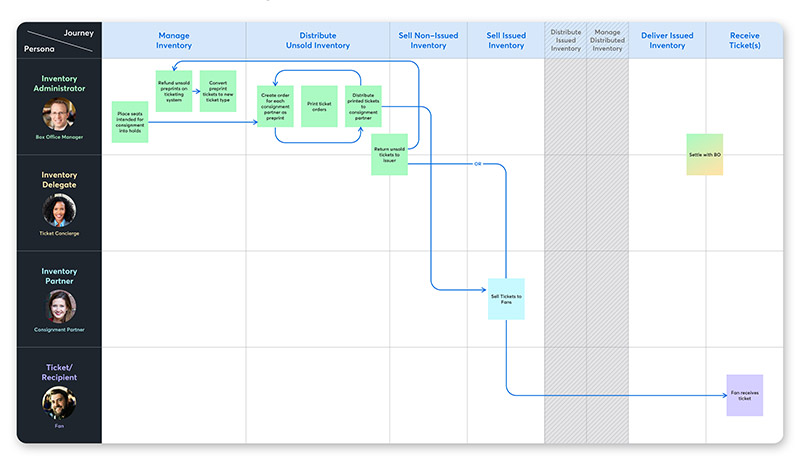Select the Consignment Partner avatar
The width and height of the screenshot is (800, 460).
pyautogui.click(x=59, y=306)
